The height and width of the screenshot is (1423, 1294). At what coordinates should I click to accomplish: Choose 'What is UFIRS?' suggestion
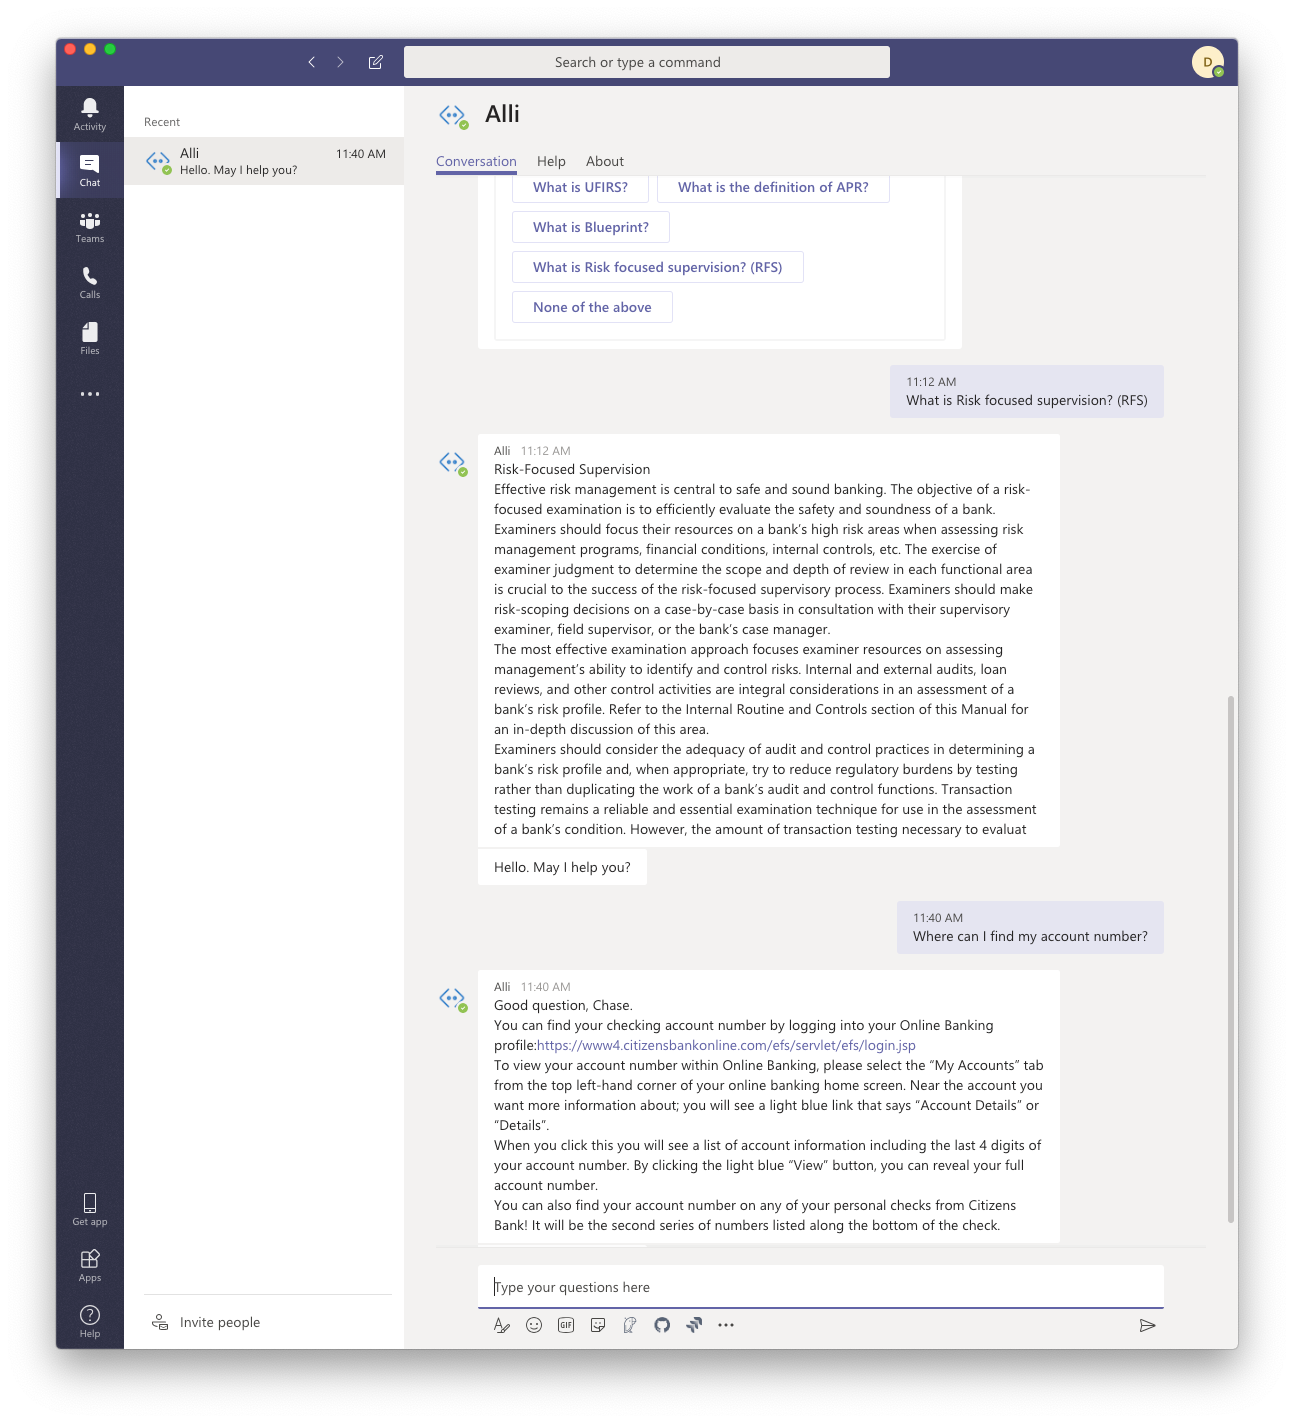click(x=580, y=187)
